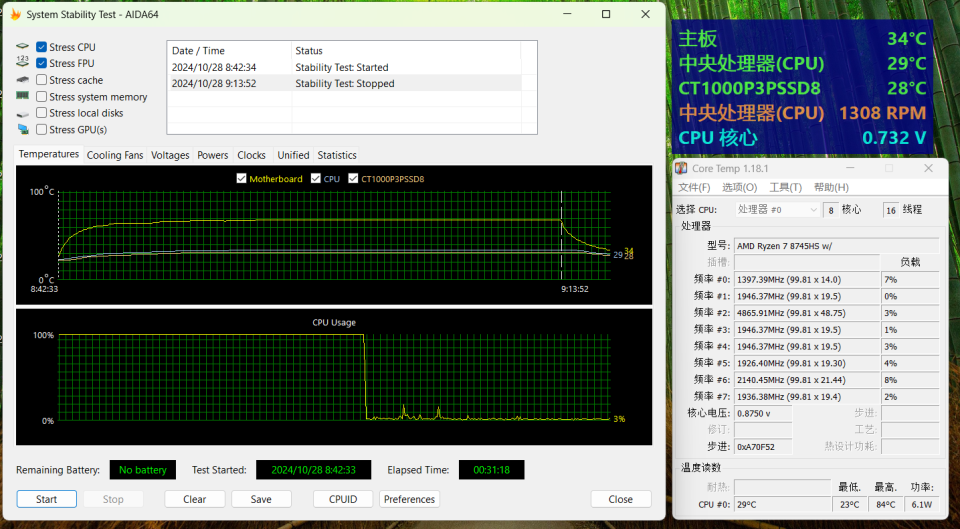
Task: Open the 工具(T) menu in Core Temp
Action: tap(786, 187)
